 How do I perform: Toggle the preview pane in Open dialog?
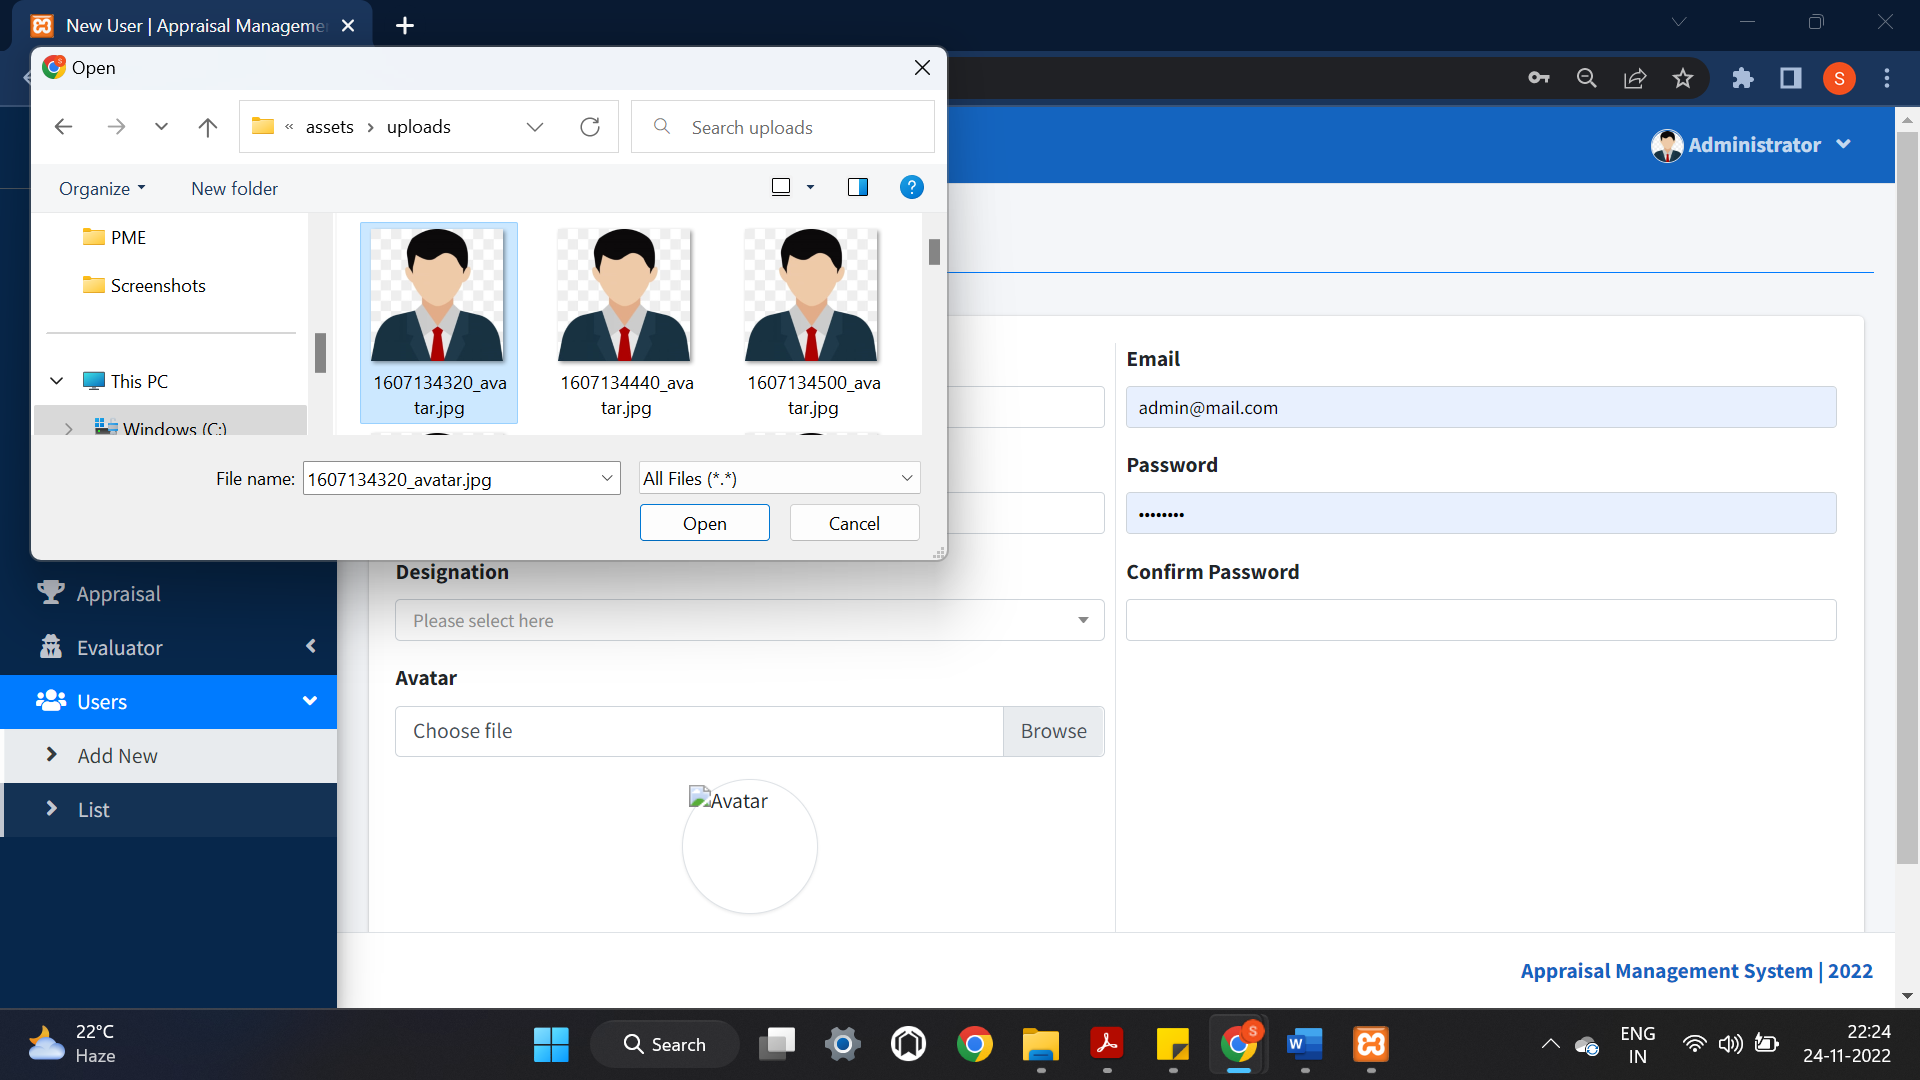click(x=858, y=187)
